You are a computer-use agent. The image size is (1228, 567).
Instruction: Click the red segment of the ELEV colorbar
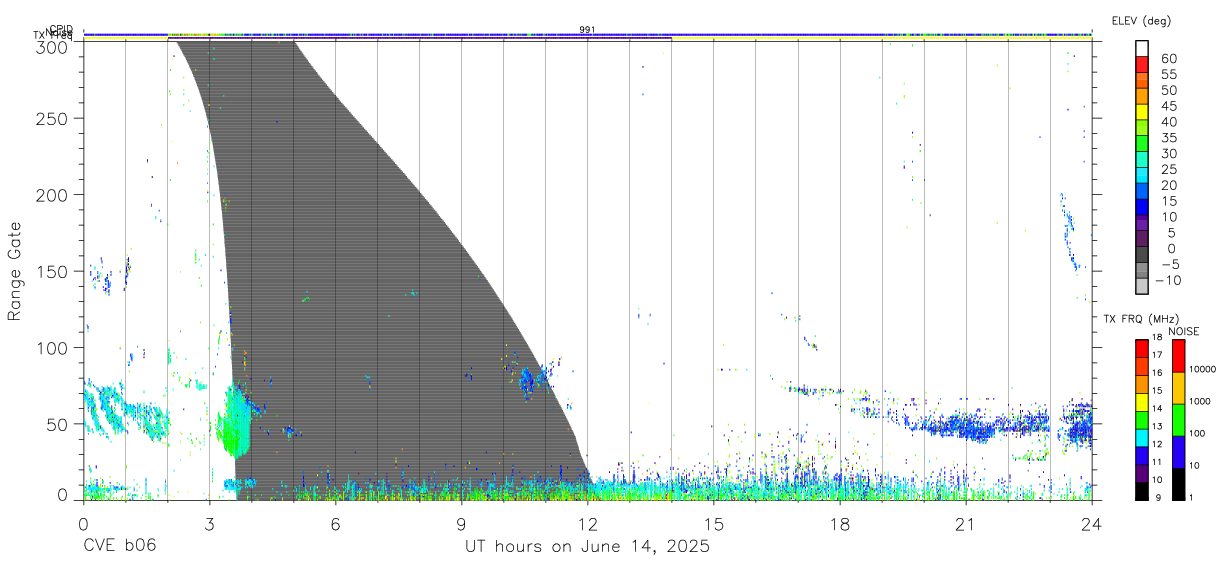(1142, 66)
